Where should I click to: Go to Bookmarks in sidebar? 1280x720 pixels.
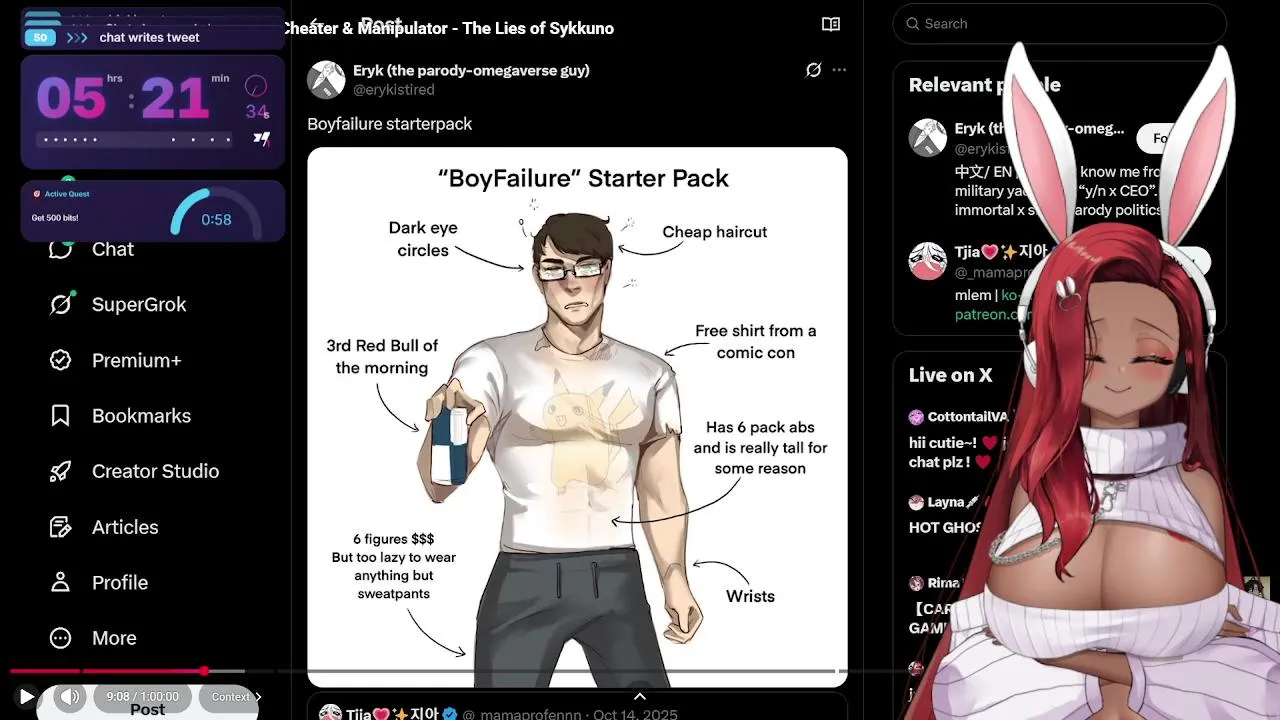[x=120, y=416]
